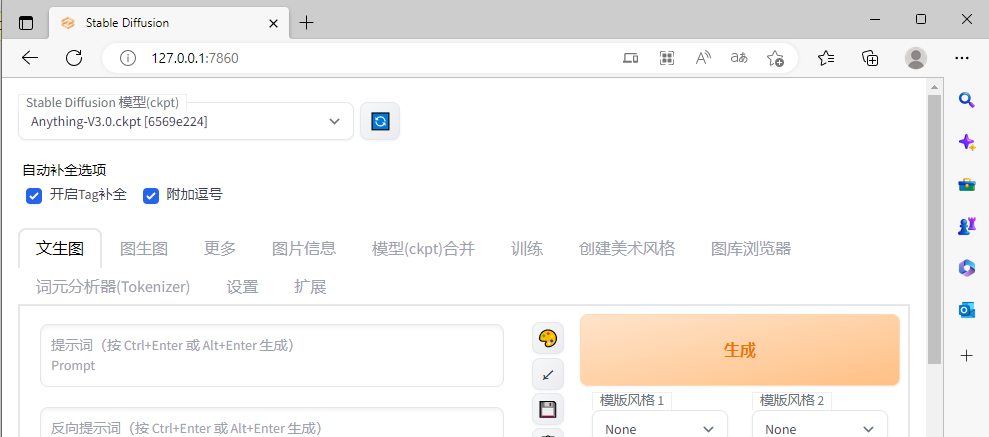Image resolution: width=989 pixels, height=437 pixels.
Task: Open the 设置 tab
Action: pyautogui.click(x=242, y=287)
